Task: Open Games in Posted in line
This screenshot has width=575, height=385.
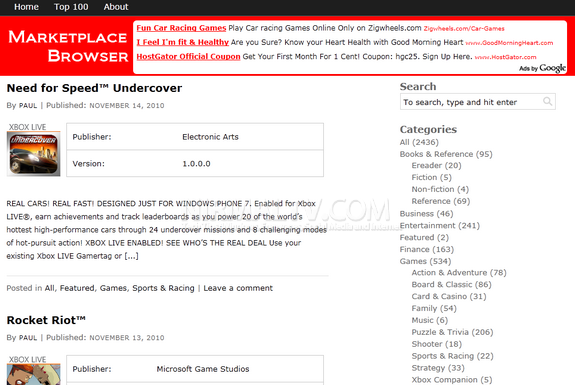Action: [x=113, y=288]
